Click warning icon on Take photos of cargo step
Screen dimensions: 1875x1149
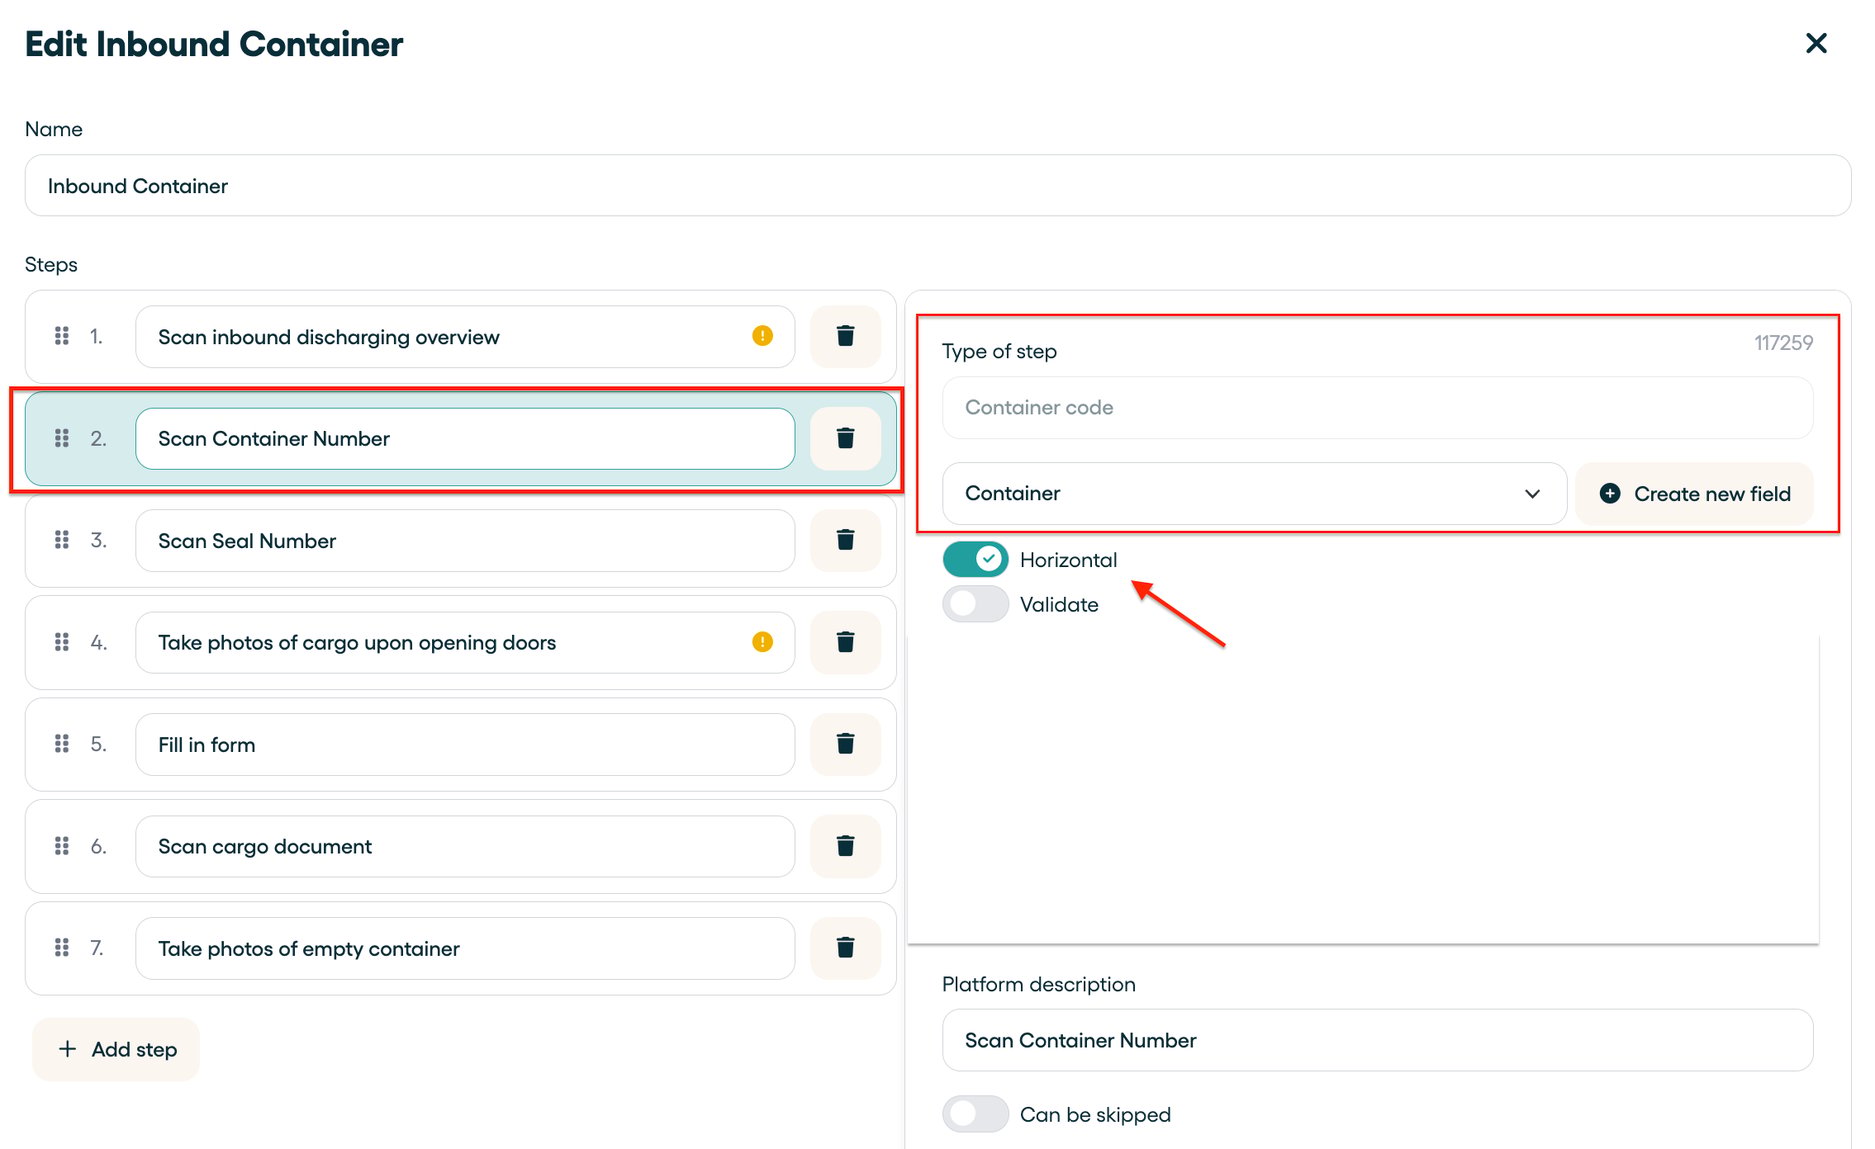(x=763, y=642)
